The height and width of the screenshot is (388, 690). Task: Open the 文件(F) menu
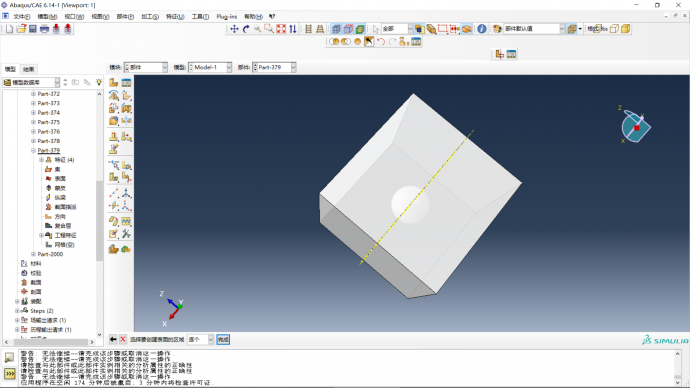coord(21,17)
